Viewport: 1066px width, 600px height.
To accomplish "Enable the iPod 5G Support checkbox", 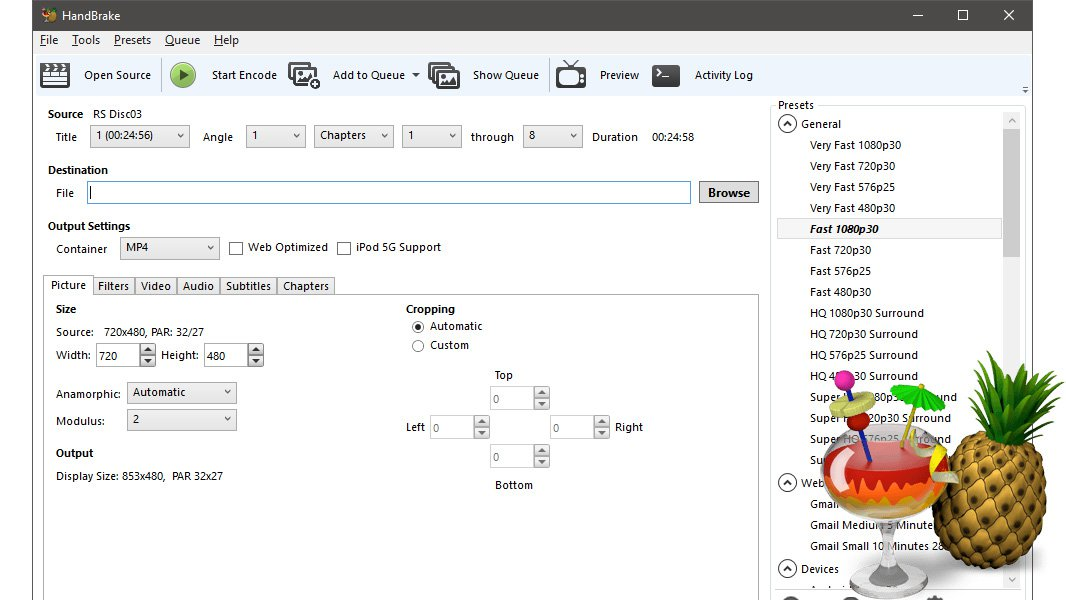I will pyautogui.click(x=344, y=249).
